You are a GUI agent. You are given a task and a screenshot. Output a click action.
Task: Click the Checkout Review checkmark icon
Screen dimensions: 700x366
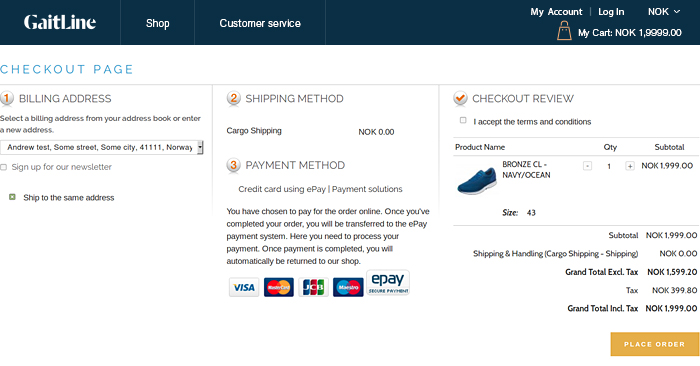[460, 98]
